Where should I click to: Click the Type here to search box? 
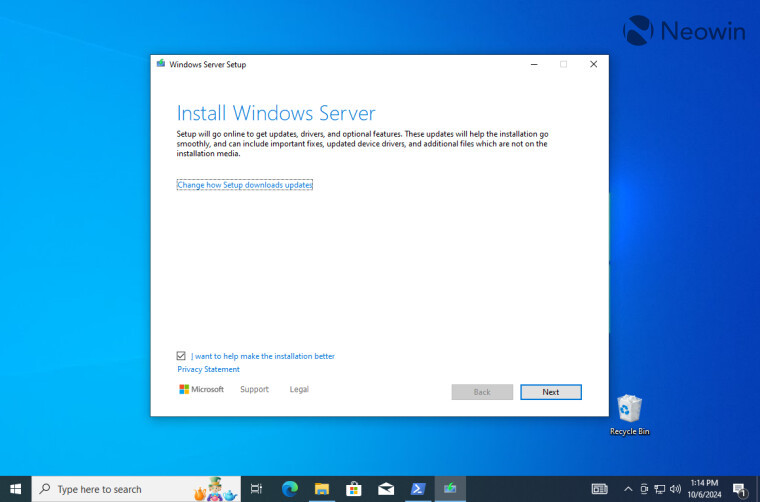(136, 489)
